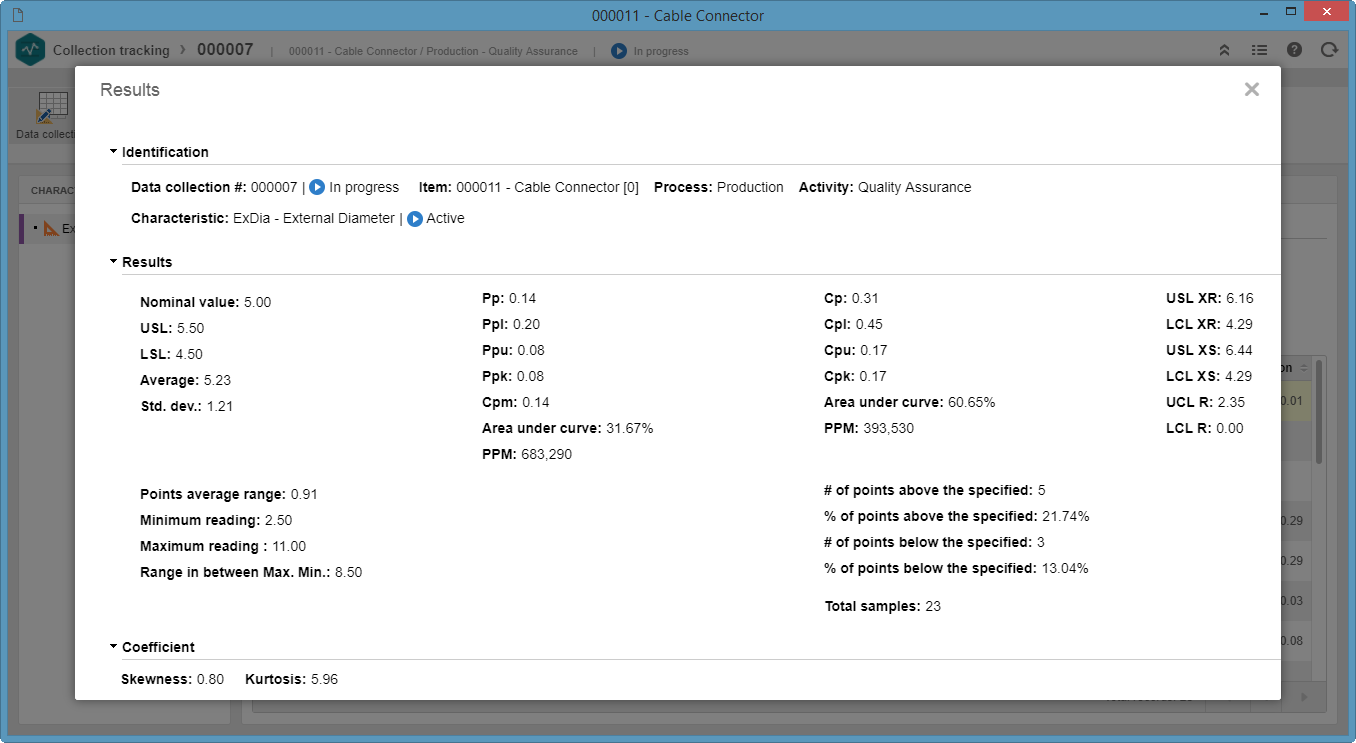The width and height of the screenshot is (1356, 743).
Task: Open the Data collection toolbar button
Action: (45, 116)
